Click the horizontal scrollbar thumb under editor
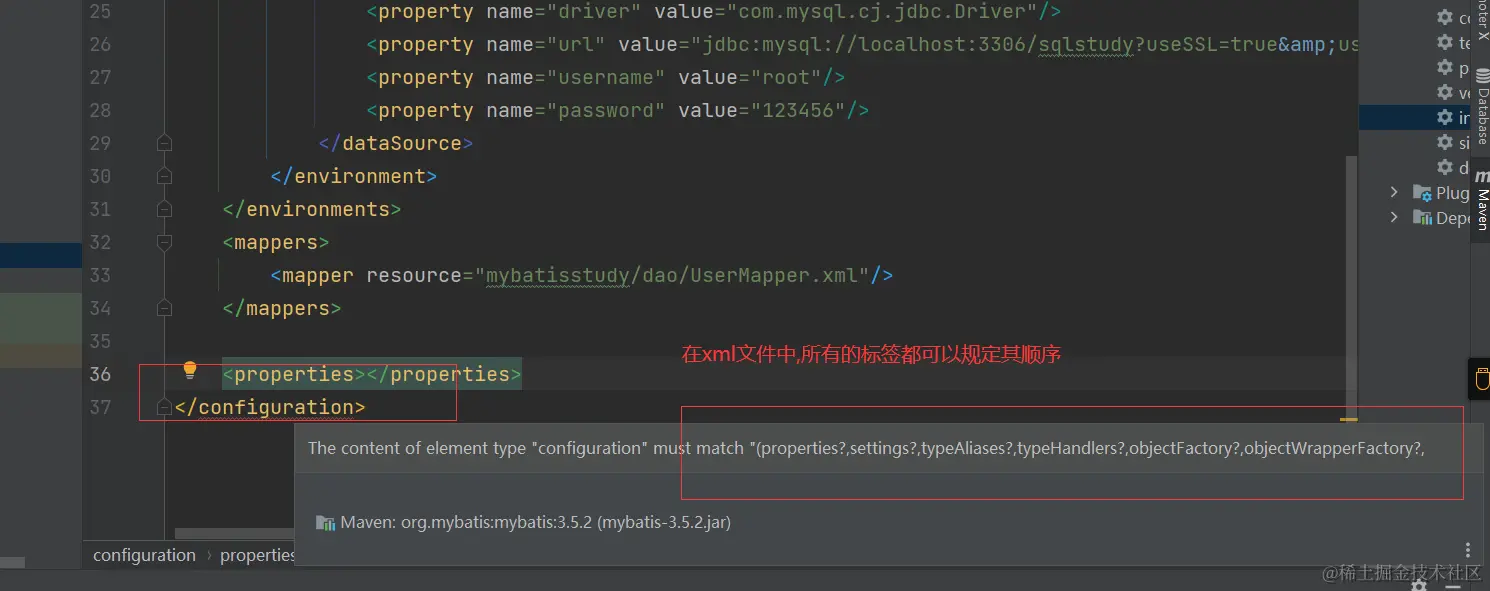 (234, 534)
